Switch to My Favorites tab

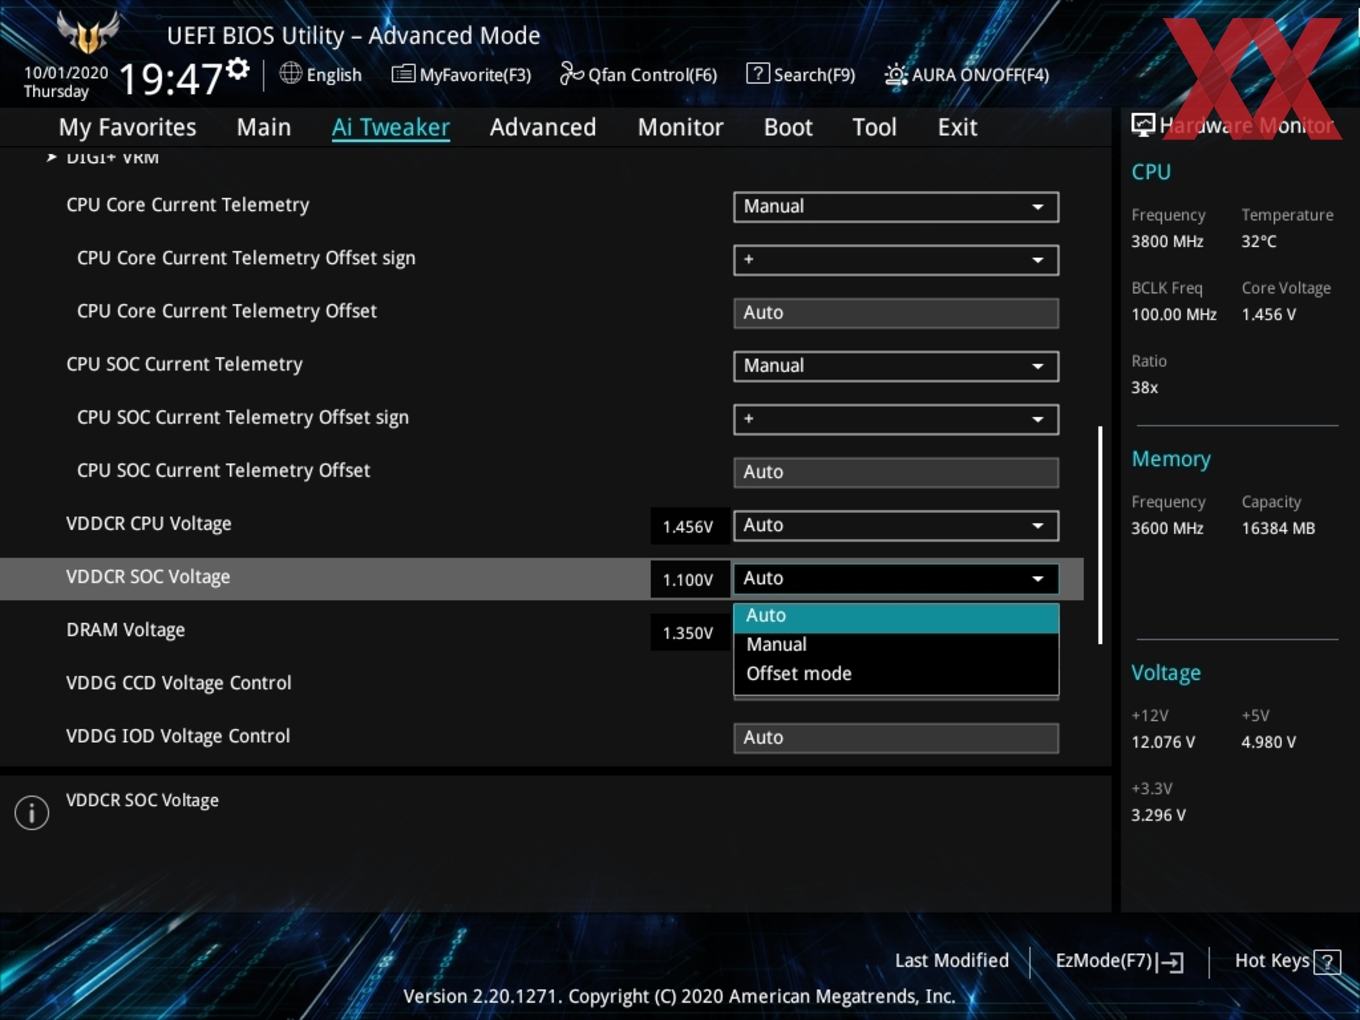[x=128, y=127]
